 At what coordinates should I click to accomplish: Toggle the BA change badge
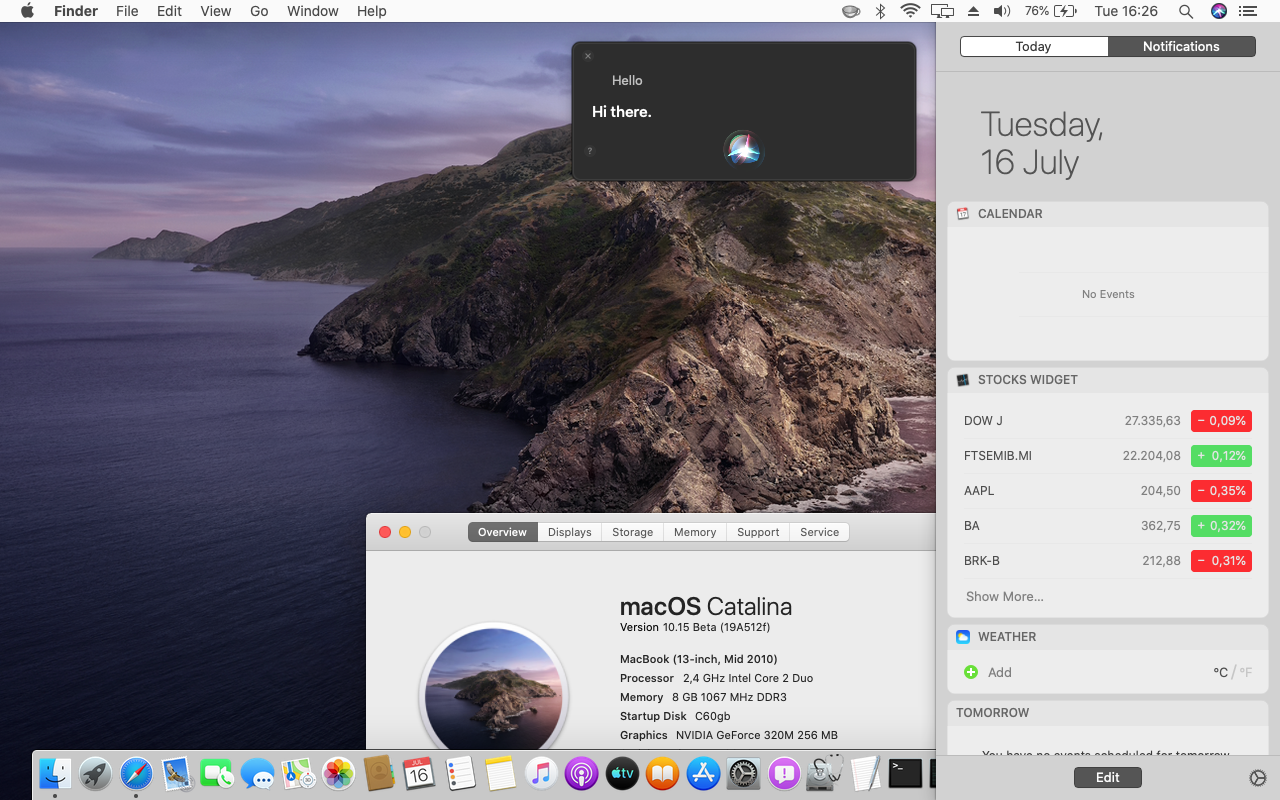(x=1221, y=526)
